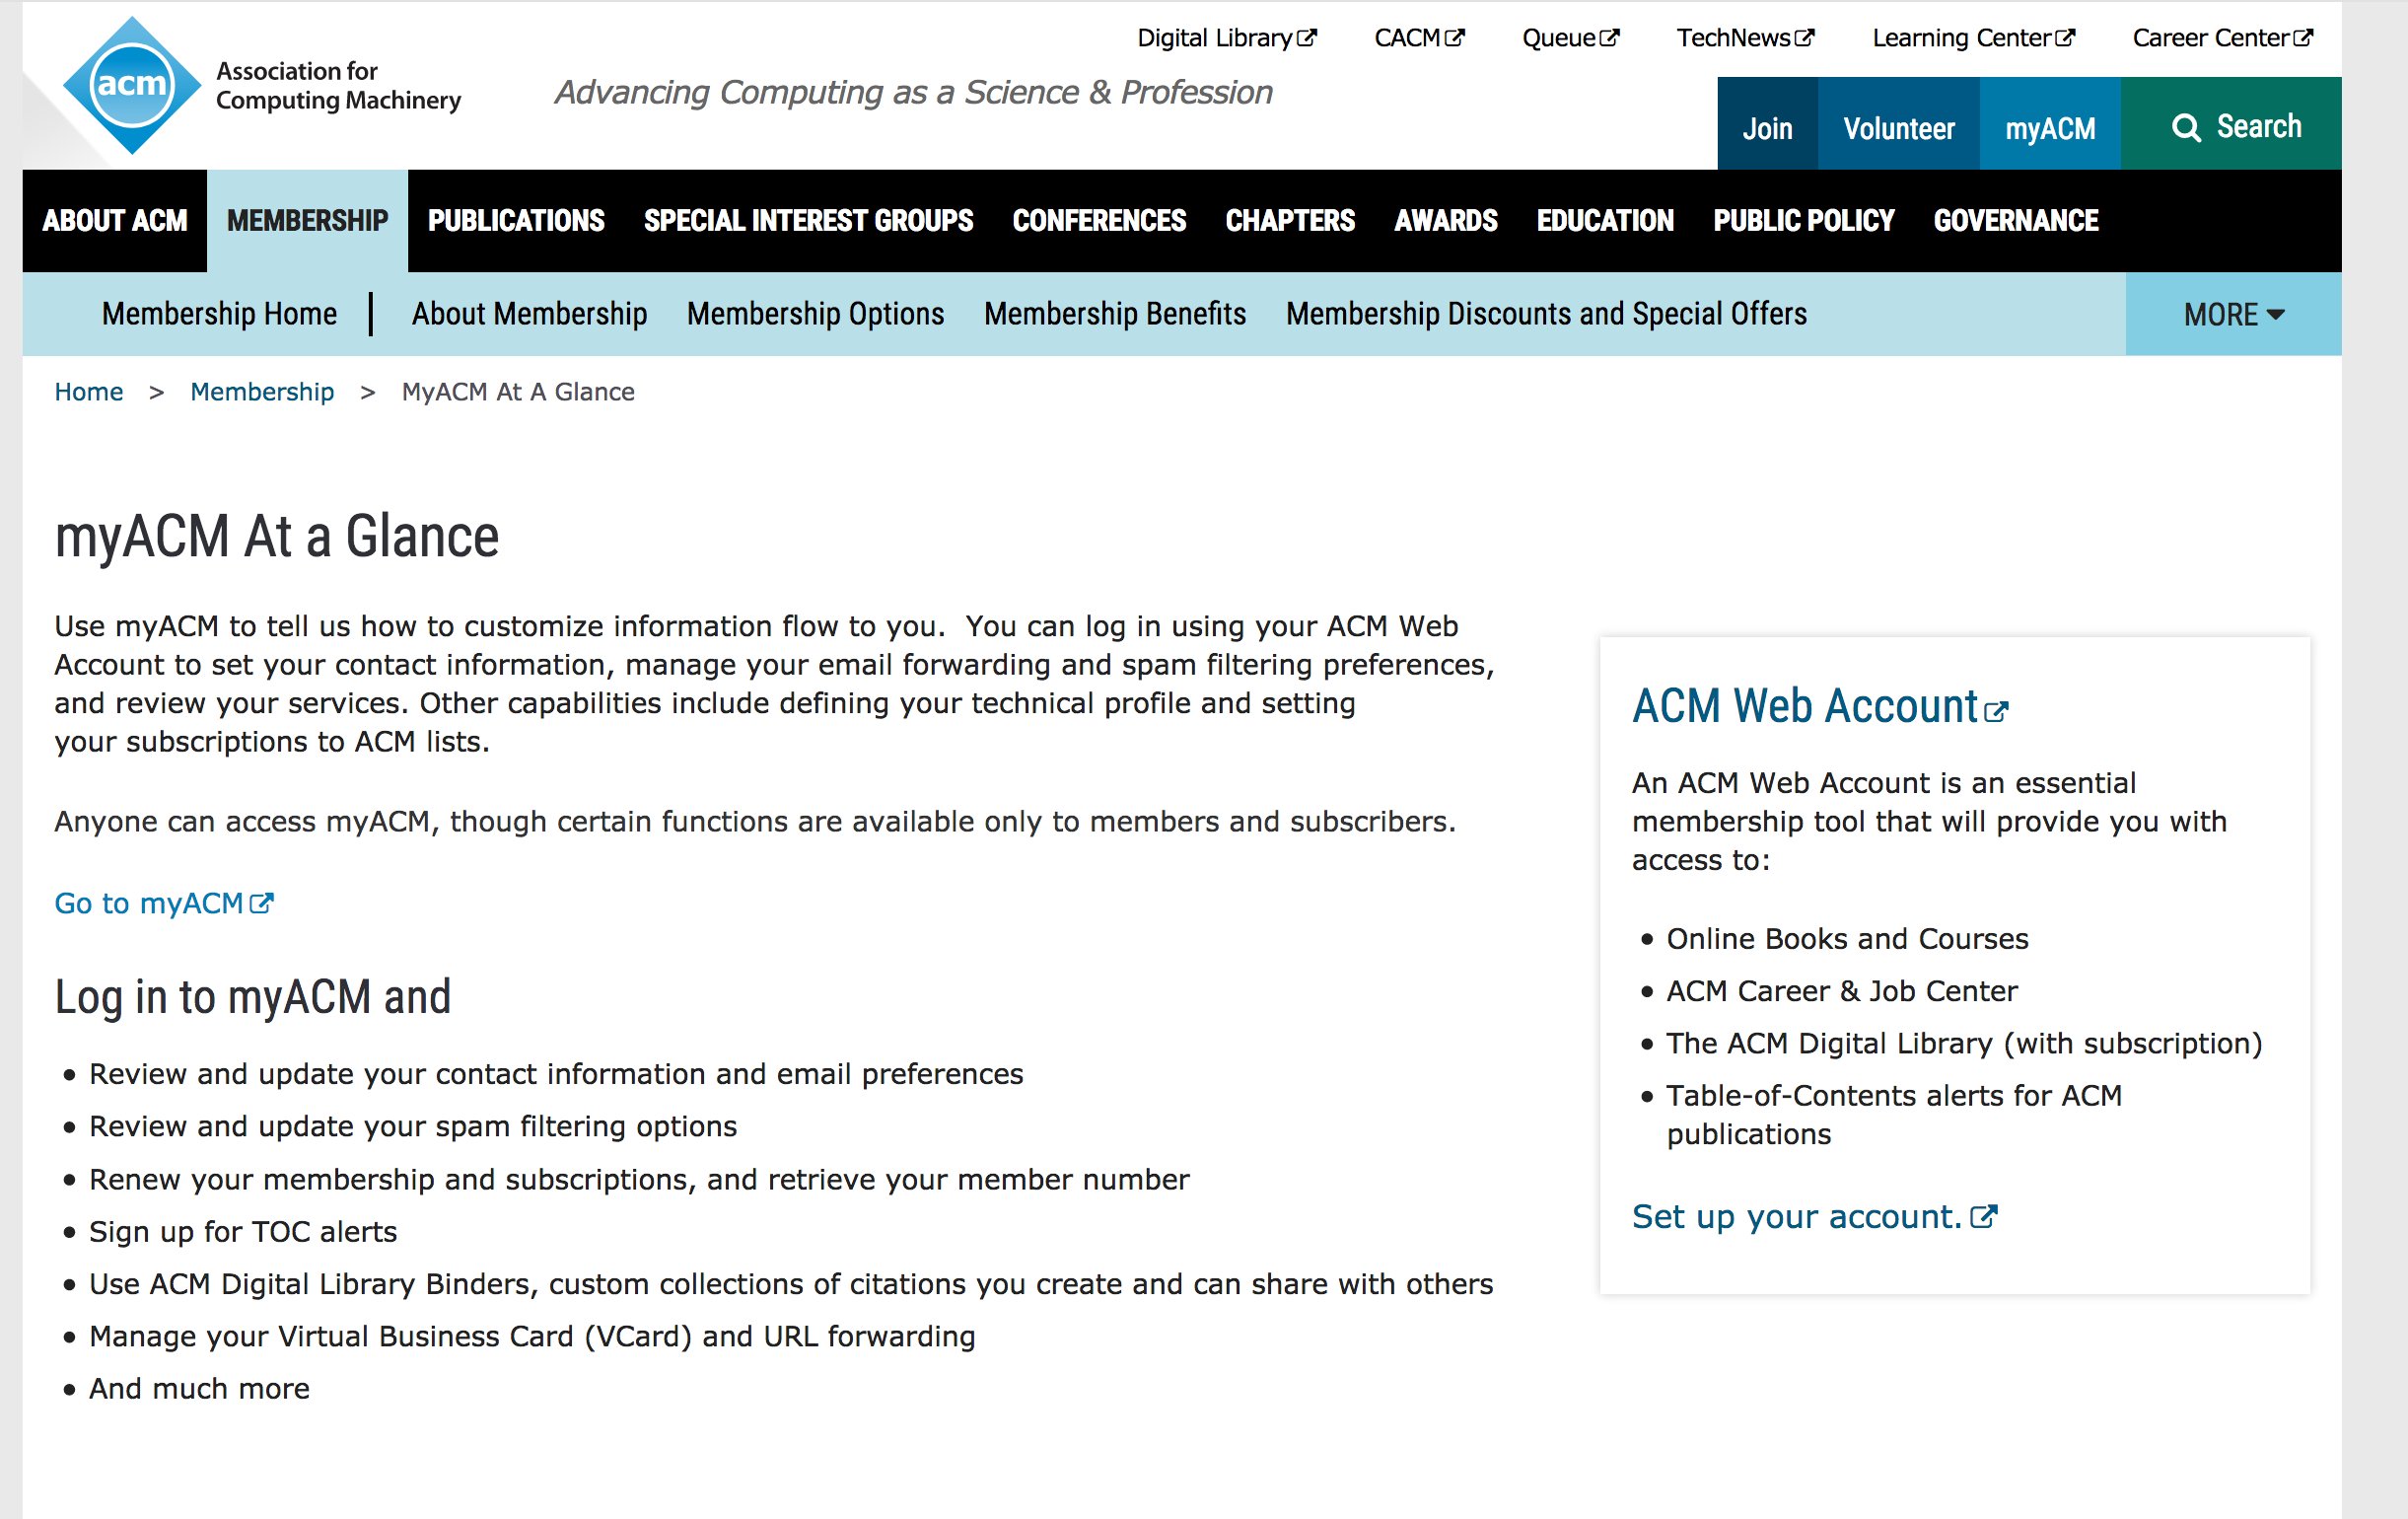Open the CHAPTERS menu
Image resolution: width=2408 pixels, height=1519 pixels.
[x=1290, y=221]
